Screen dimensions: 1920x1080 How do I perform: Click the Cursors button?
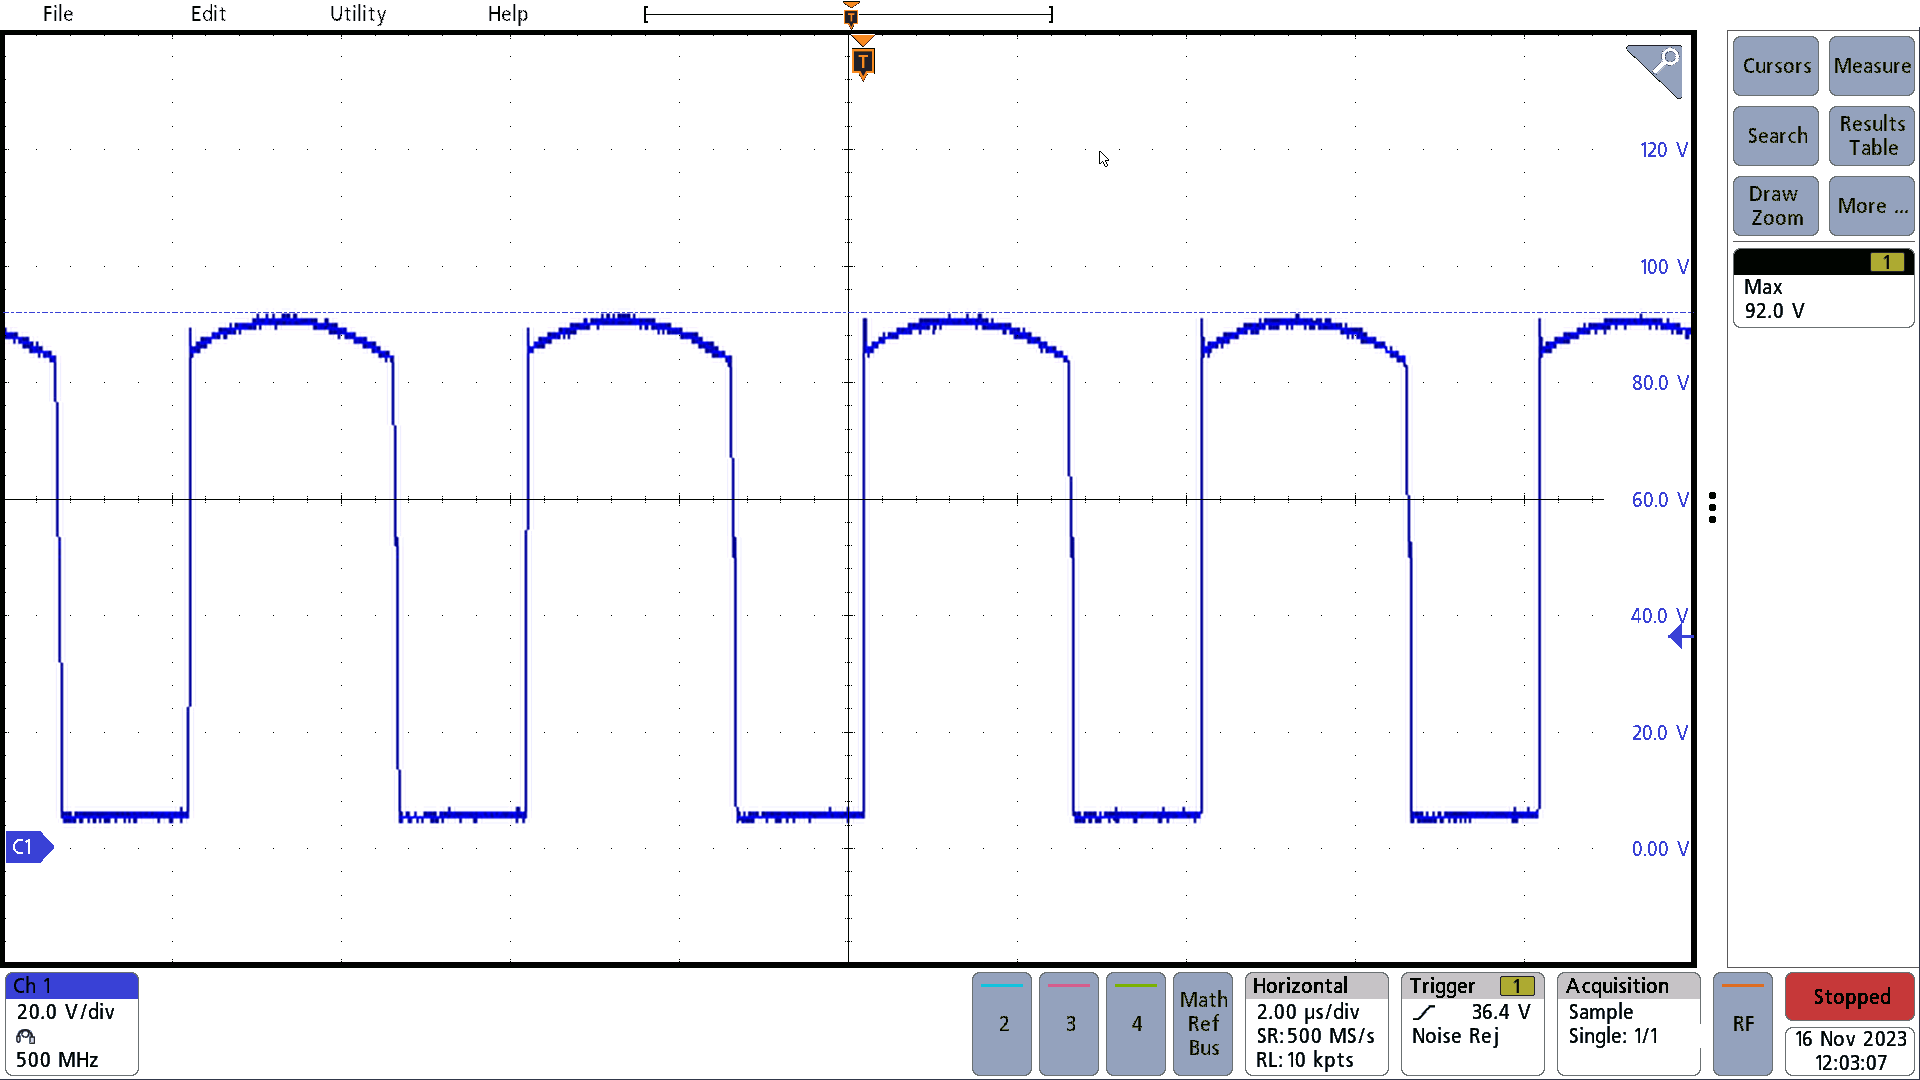pos(1776,66)
